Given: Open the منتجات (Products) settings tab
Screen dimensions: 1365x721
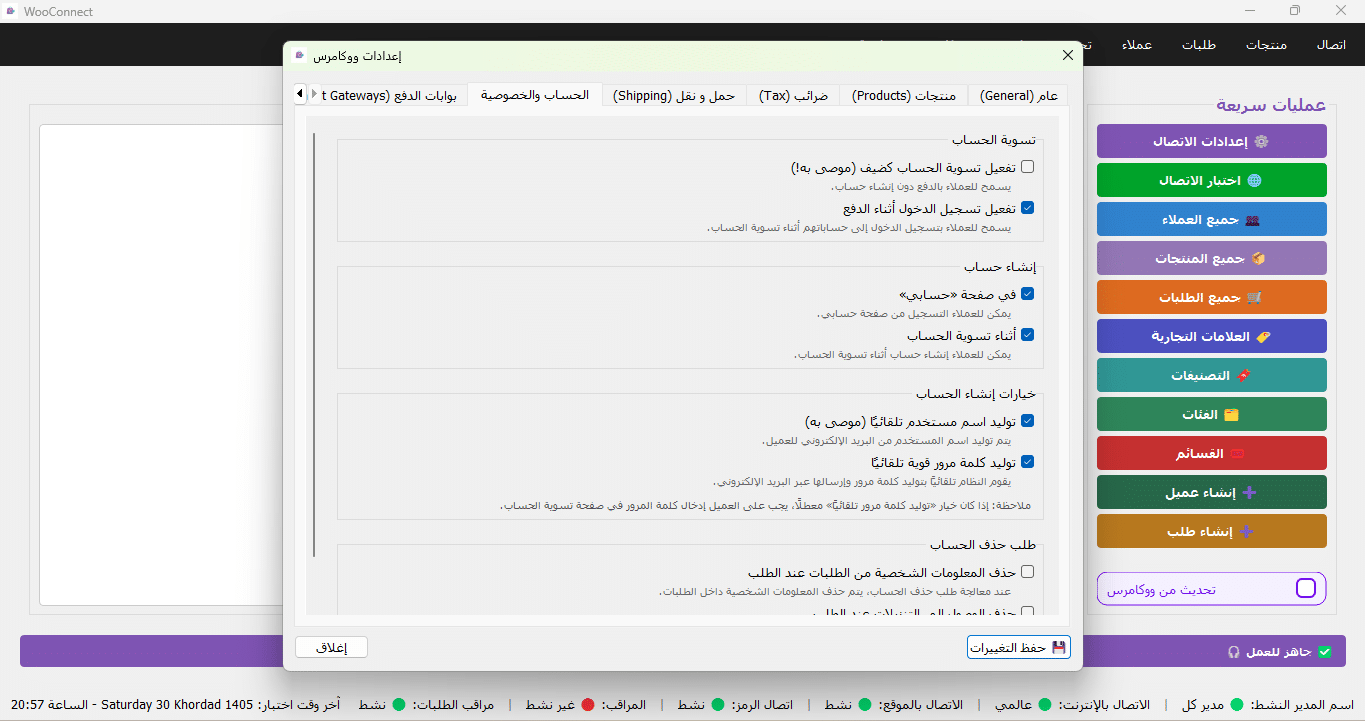Looking at the screenshot, I should (904, 96).
